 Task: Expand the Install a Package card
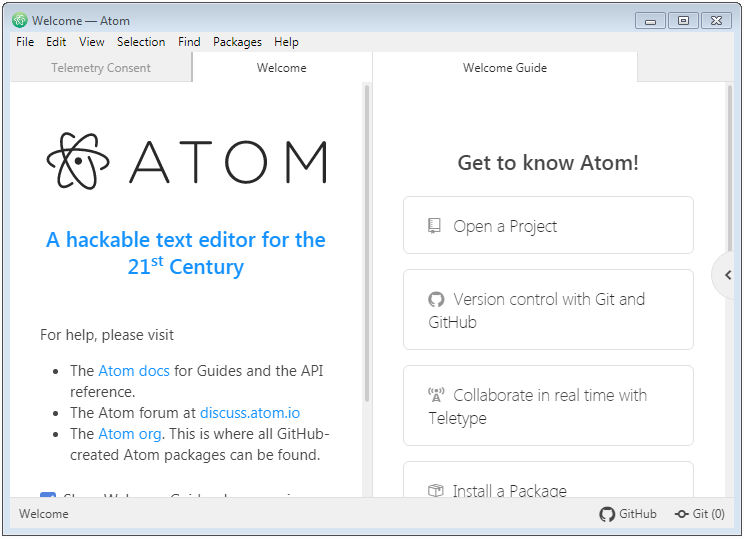tap(548, 479)
